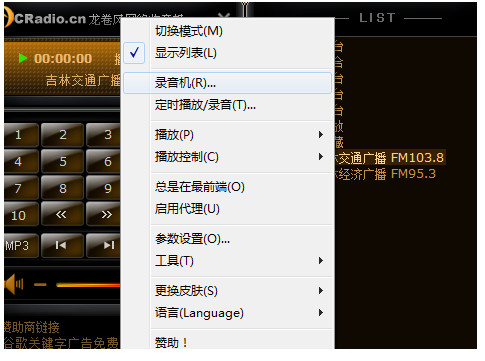The width and height of the screenshot is (485, 361).
Task: Select preset station button 9
Action: 104,188
